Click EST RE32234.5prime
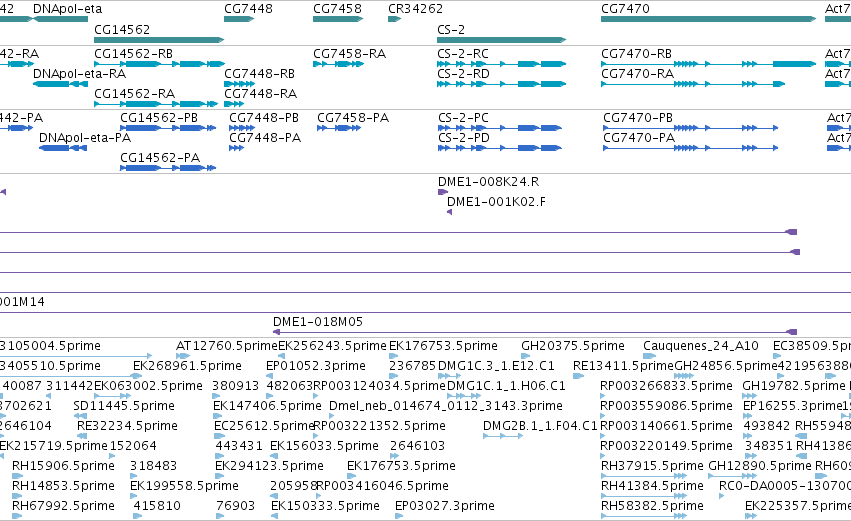Screen dimensions: 851x521 coord(127,425)
